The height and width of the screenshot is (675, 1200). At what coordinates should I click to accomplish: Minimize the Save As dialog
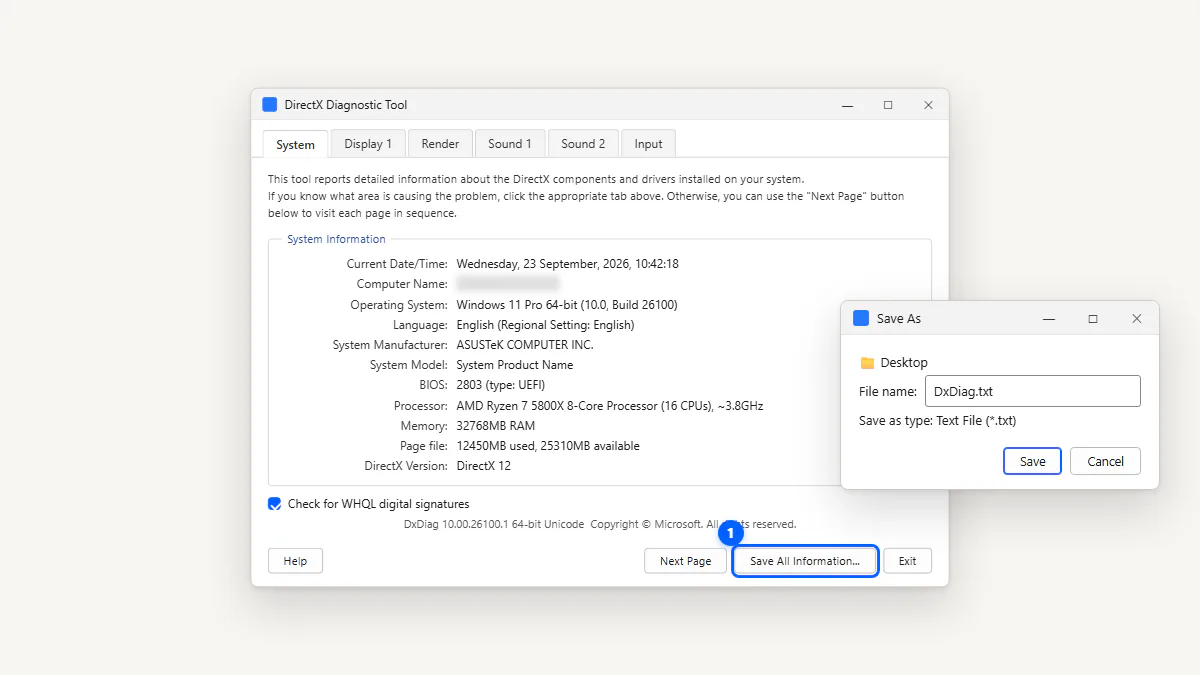pos(1049,318)
